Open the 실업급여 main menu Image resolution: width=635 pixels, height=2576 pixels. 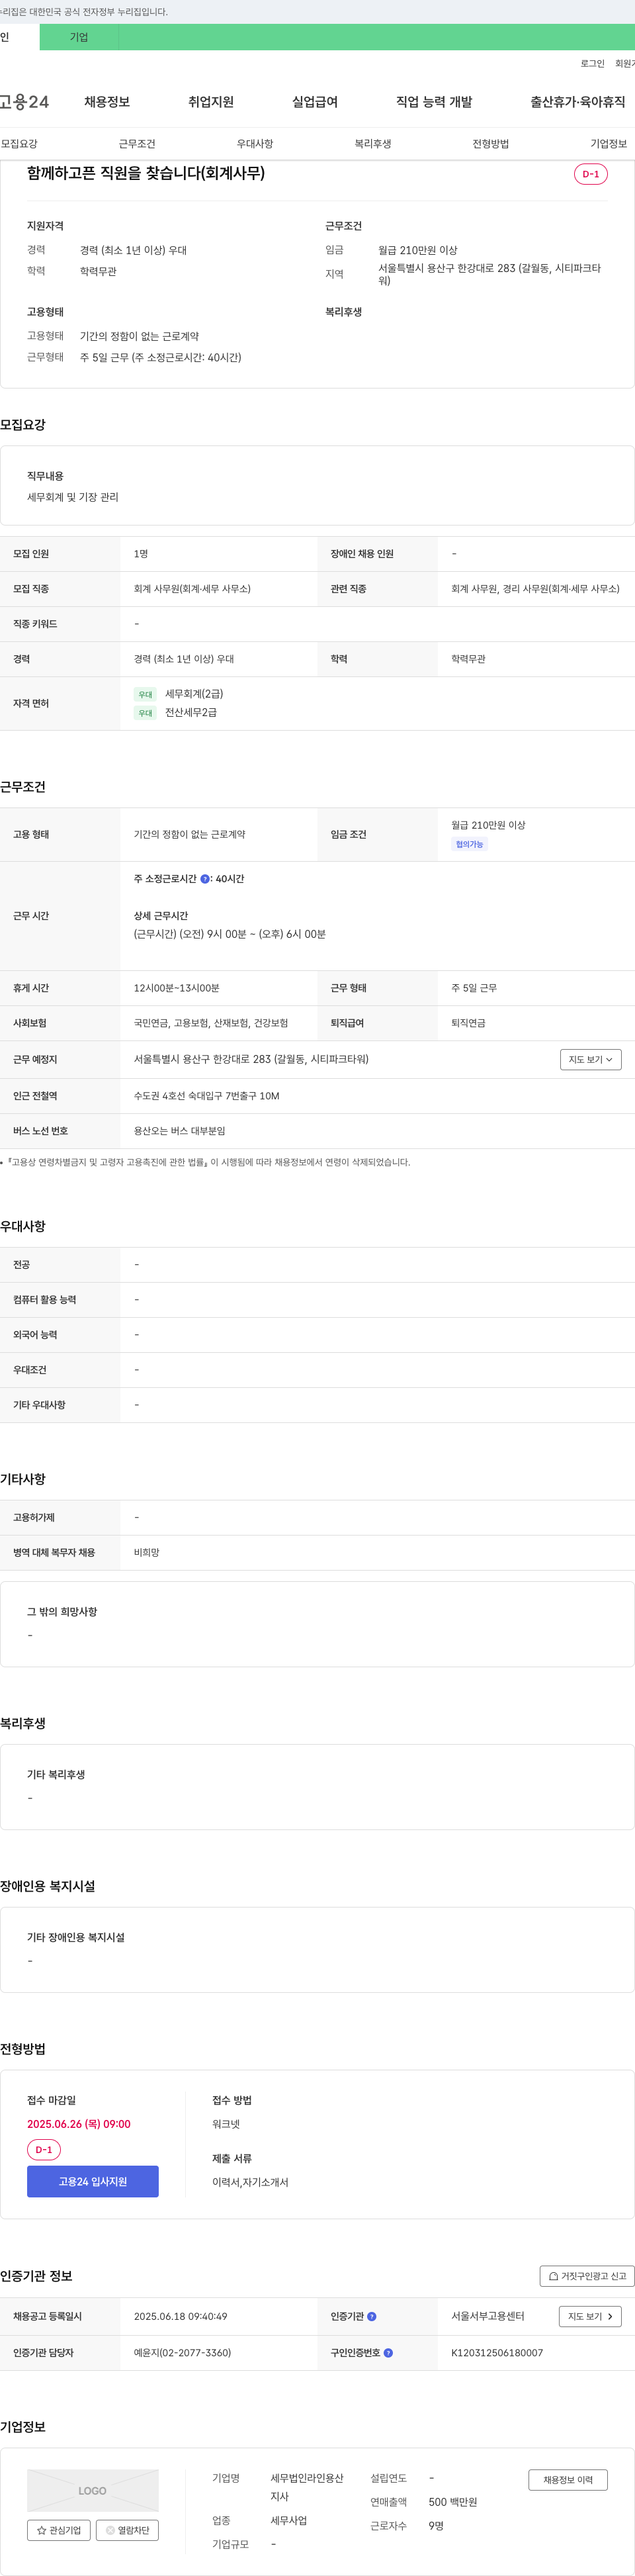(315, 102)
